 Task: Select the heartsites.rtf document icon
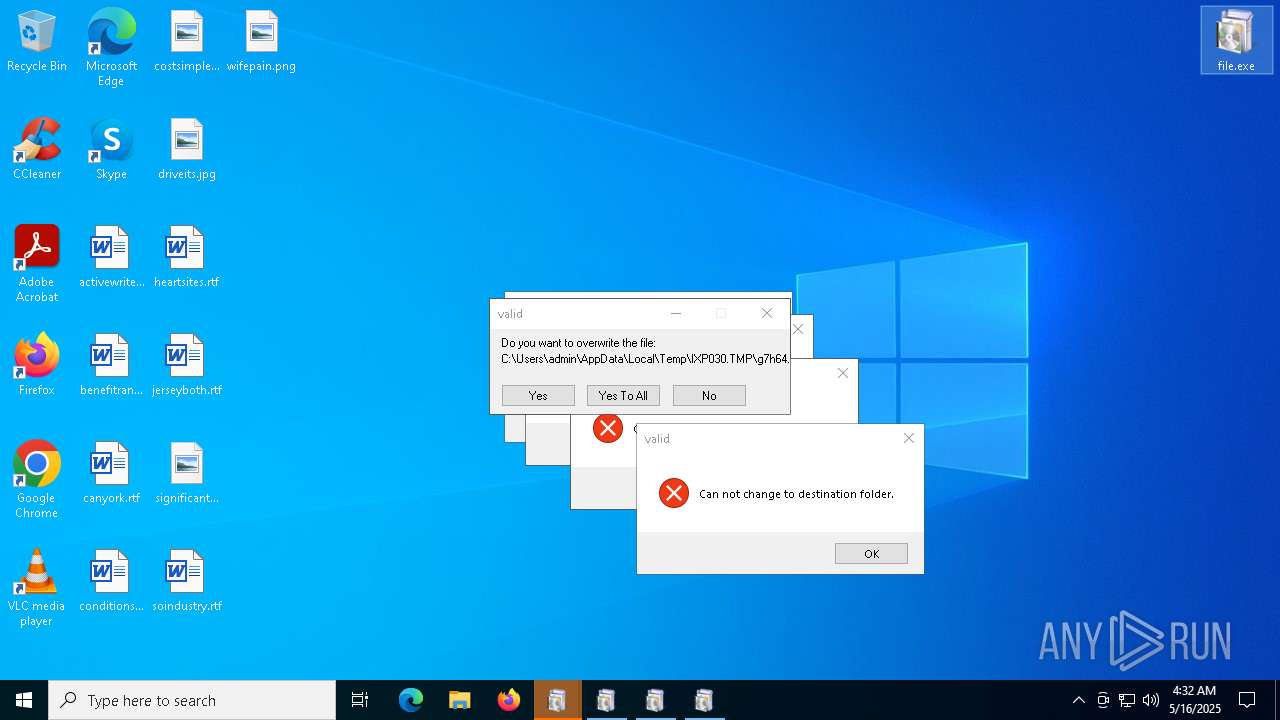point(187,258)
